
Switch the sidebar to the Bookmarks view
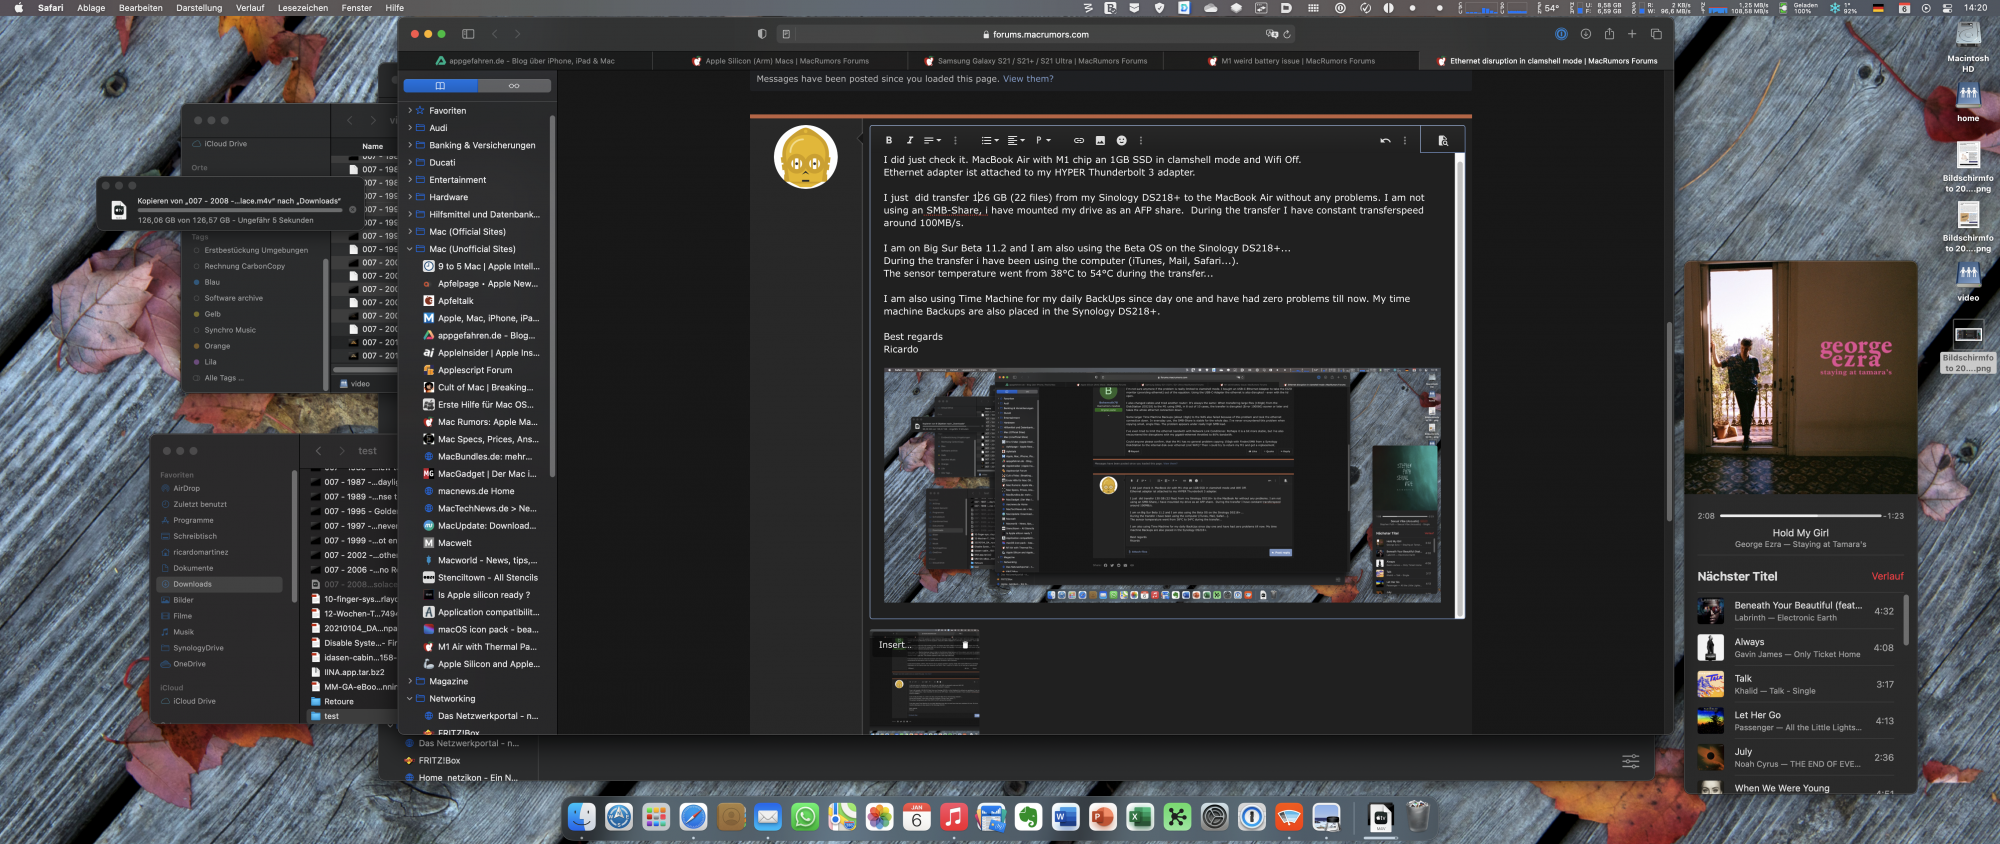coord(440,86)
